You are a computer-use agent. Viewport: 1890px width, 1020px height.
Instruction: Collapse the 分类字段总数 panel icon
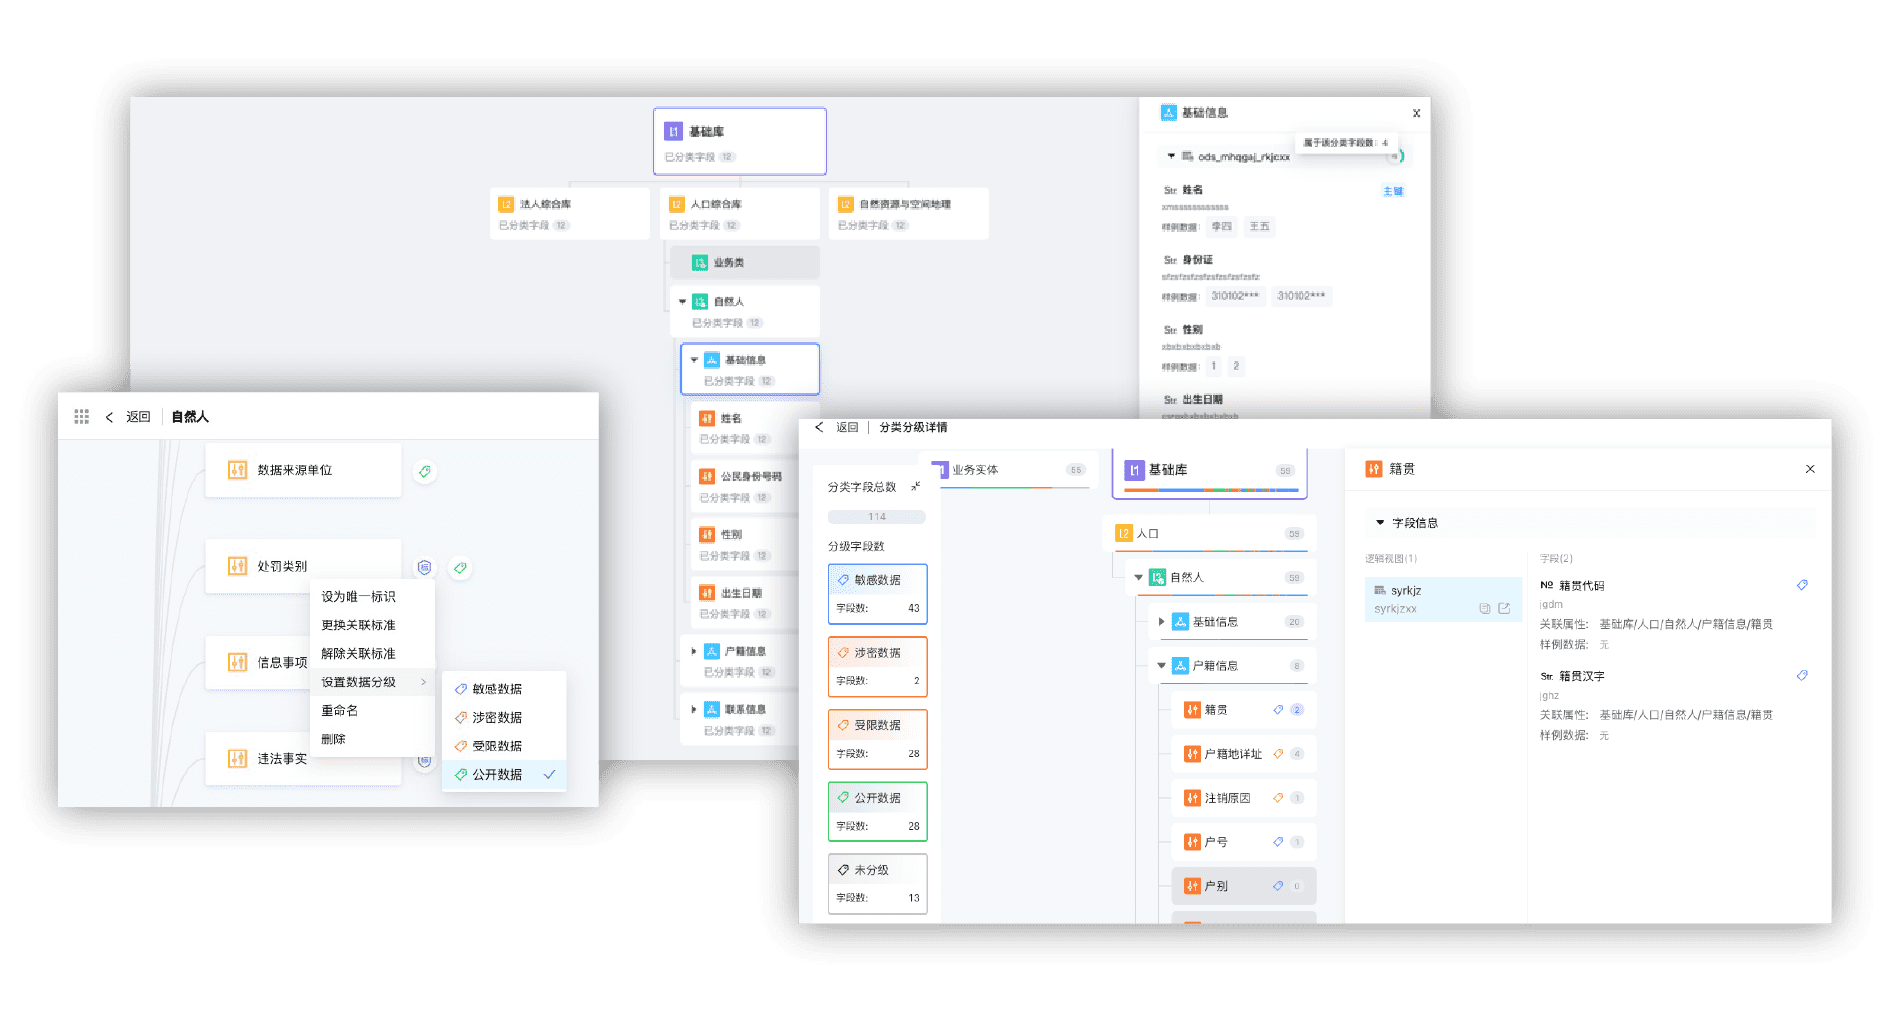[x=915, y=486]
